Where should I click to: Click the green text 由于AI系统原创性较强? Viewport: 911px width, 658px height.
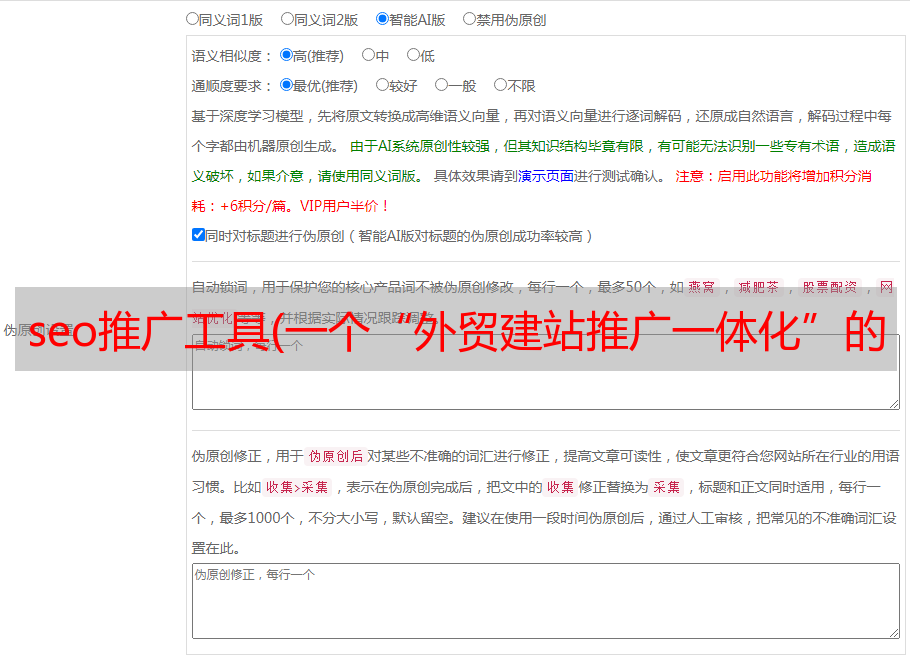420,146
